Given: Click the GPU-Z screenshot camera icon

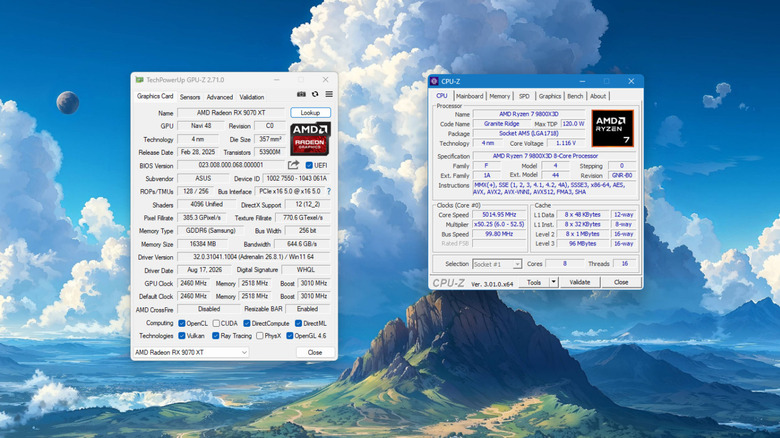Looking at the screenshot, I should tap(301, 94).
